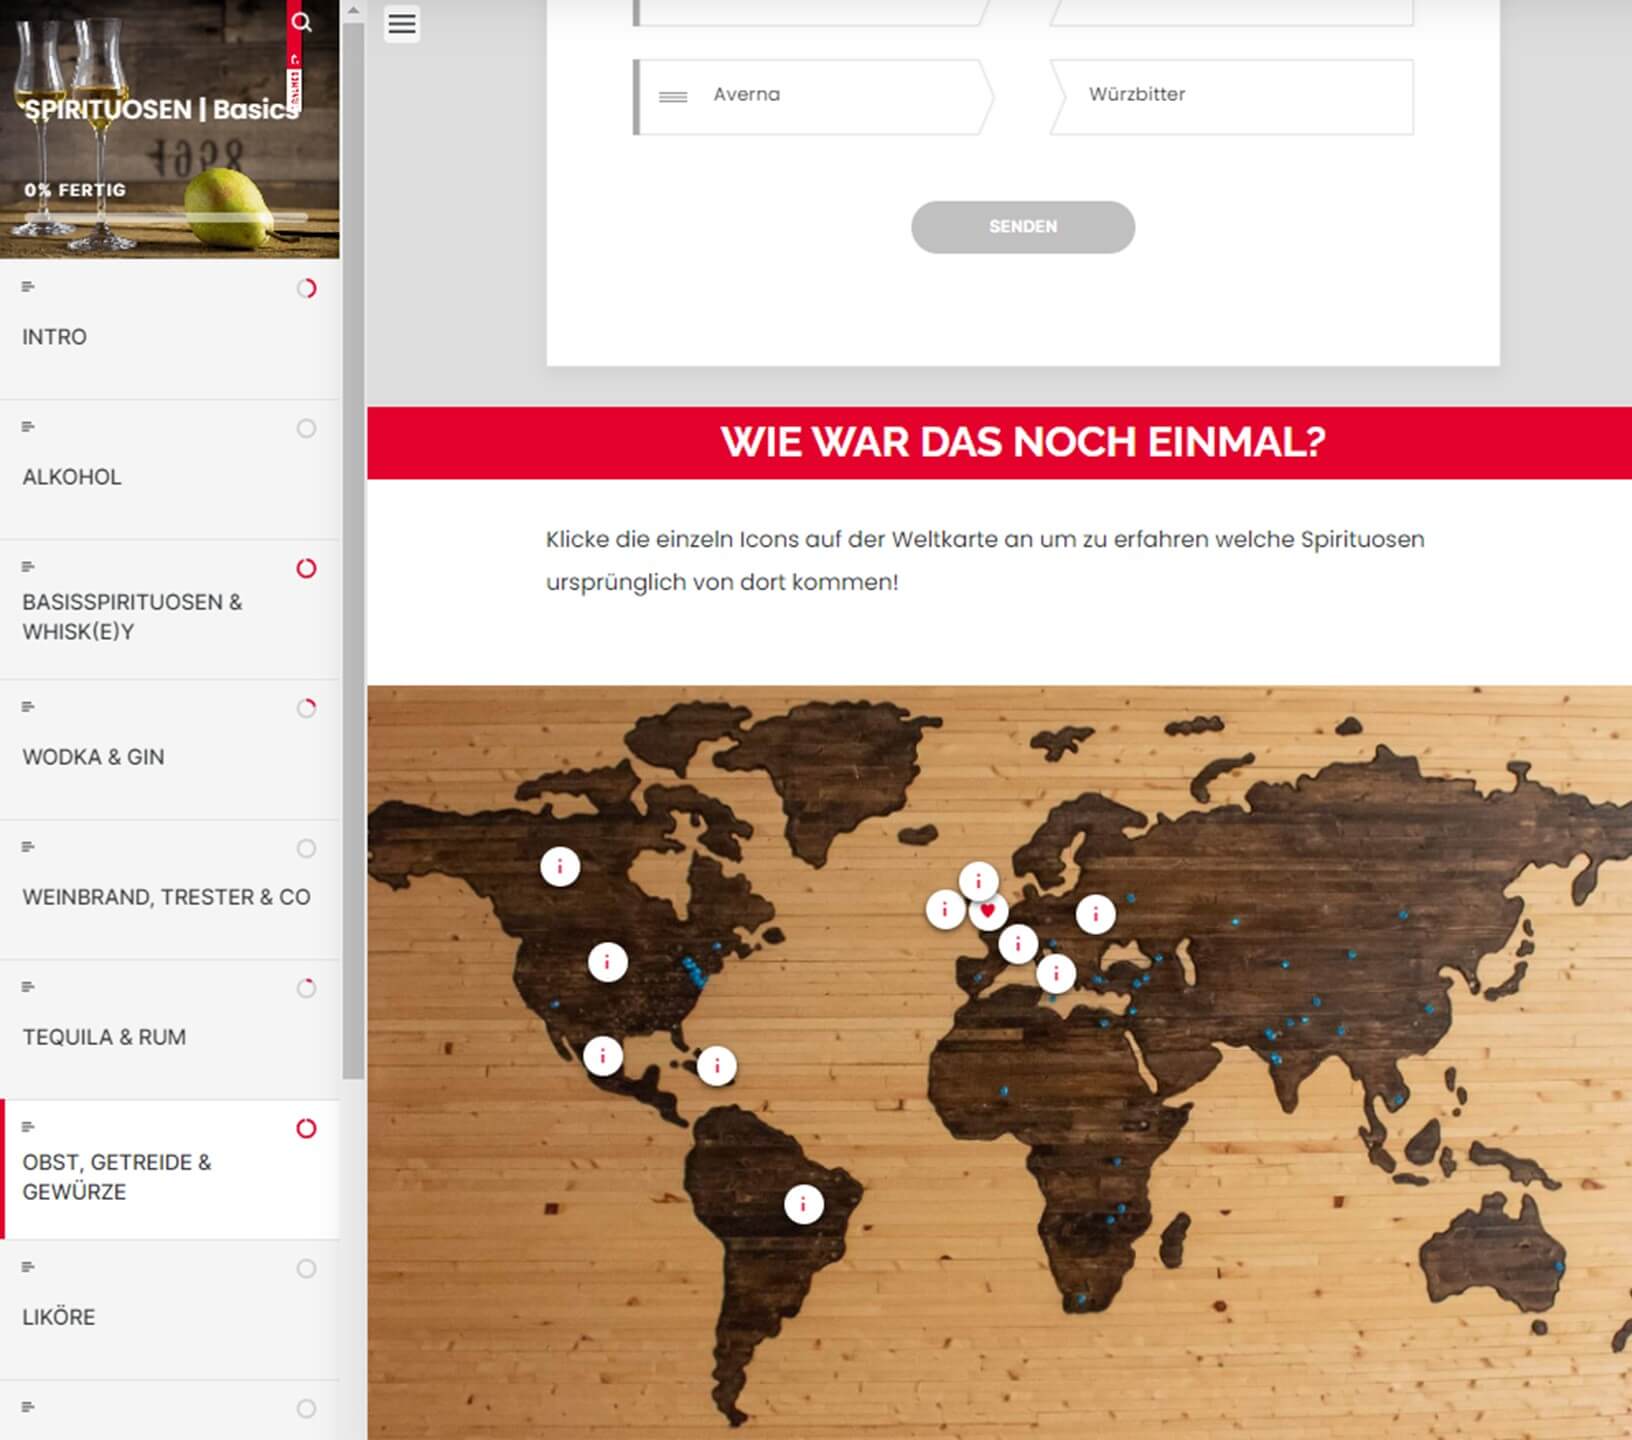Click the drag handle on the Averna card
Screen dimensions: 1632x1440
[673, 97]
